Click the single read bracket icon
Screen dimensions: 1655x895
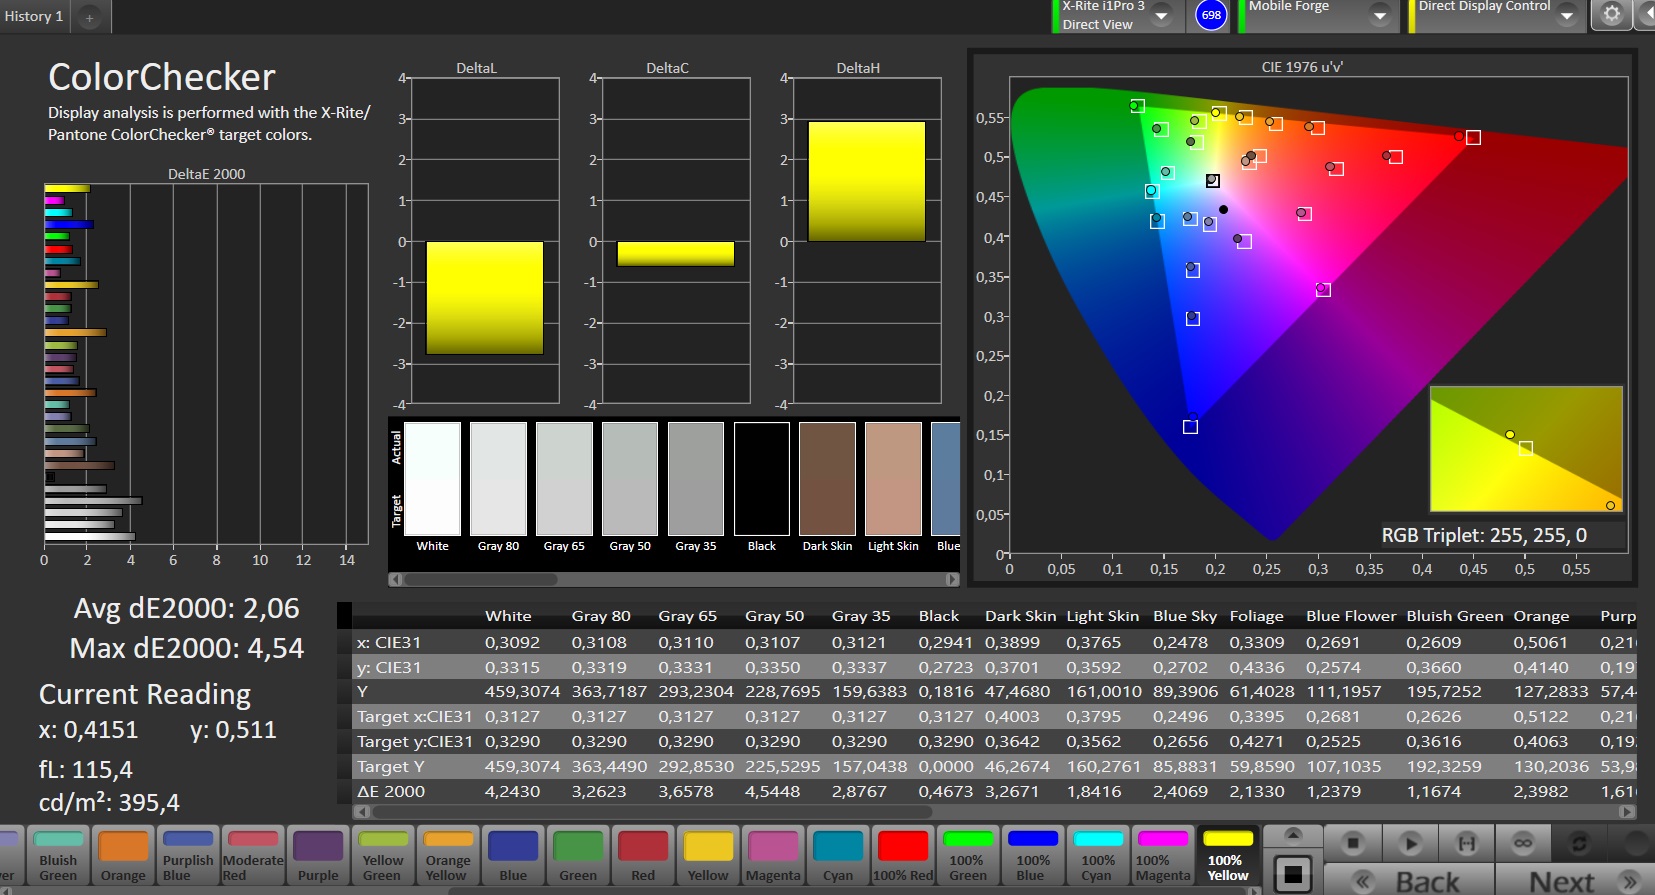click(x=1467, y=843)
